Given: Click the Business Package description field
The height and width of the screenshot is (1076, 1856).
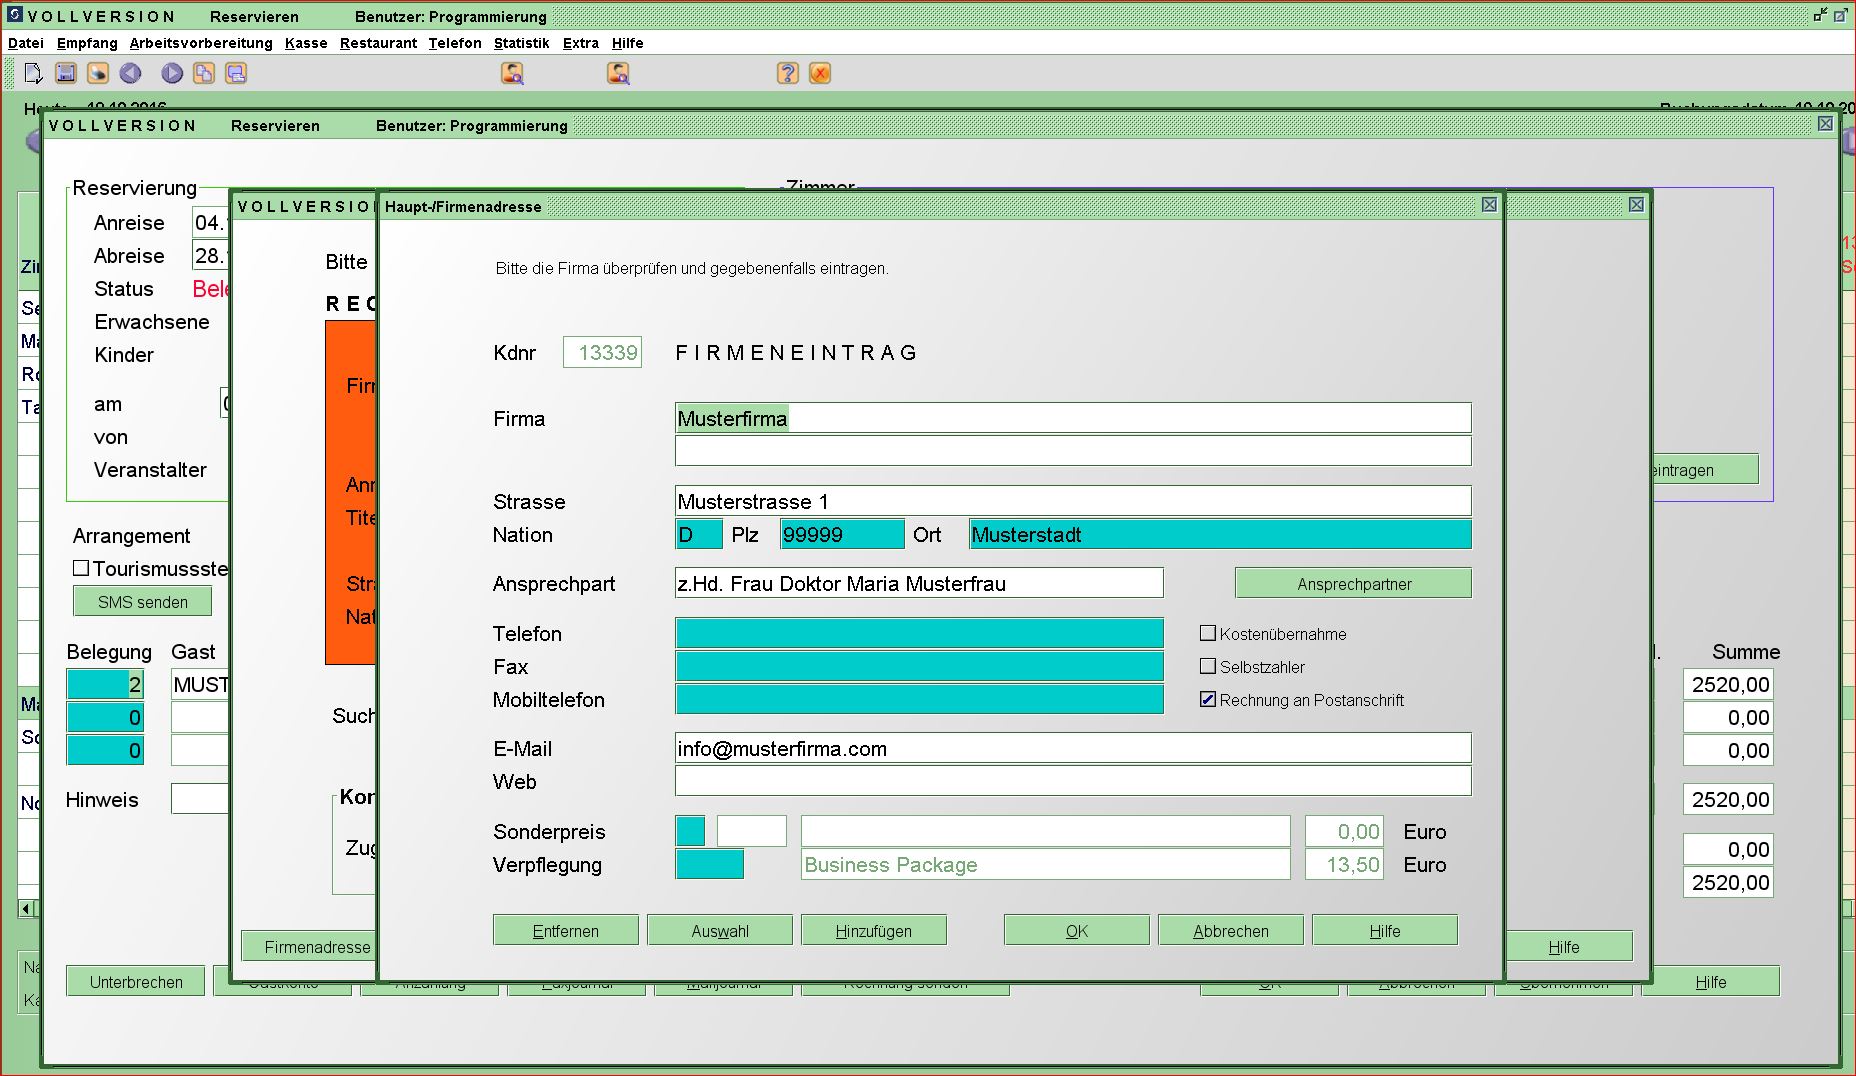Looking at the screenshot, I should 1046,864.
